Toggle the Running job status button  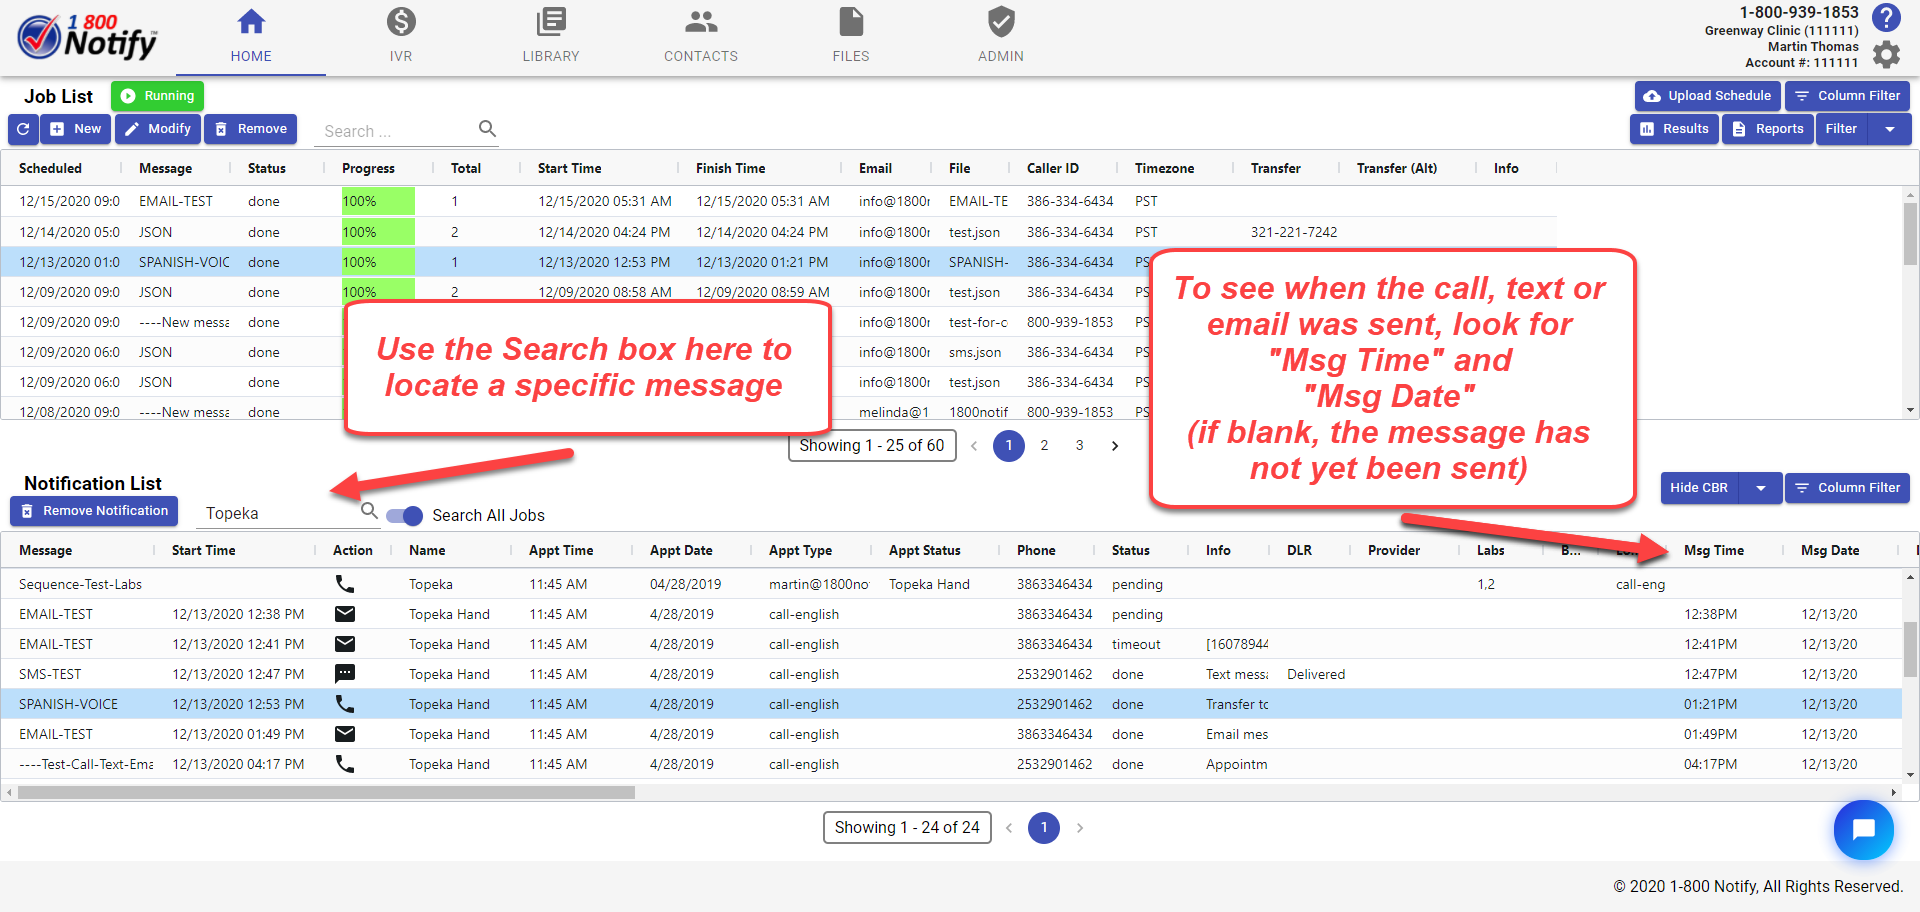[157, 96]
